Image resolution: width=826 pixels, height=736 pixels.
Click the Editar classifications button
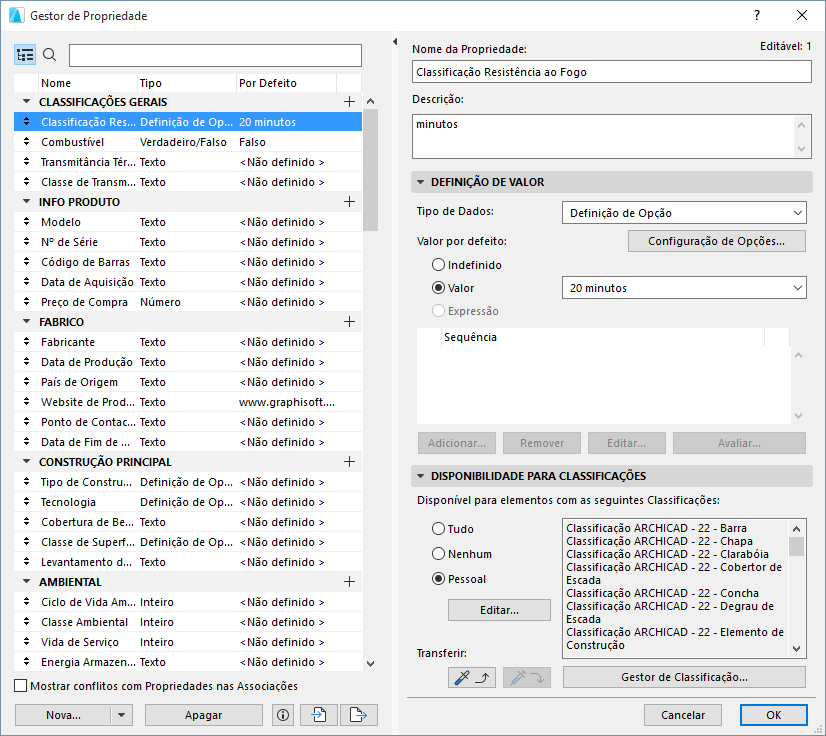point(499,610)
